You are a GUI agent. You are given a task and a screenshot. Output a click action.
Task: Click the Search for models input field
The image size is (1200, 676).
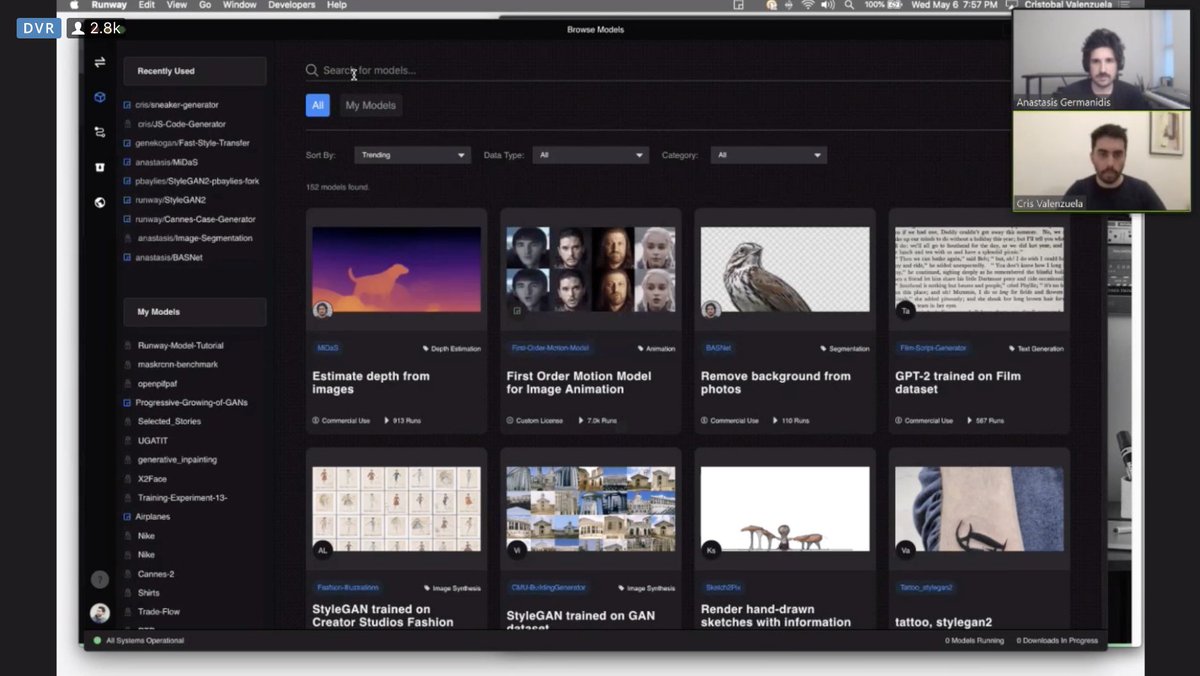[x=660, y=71]
